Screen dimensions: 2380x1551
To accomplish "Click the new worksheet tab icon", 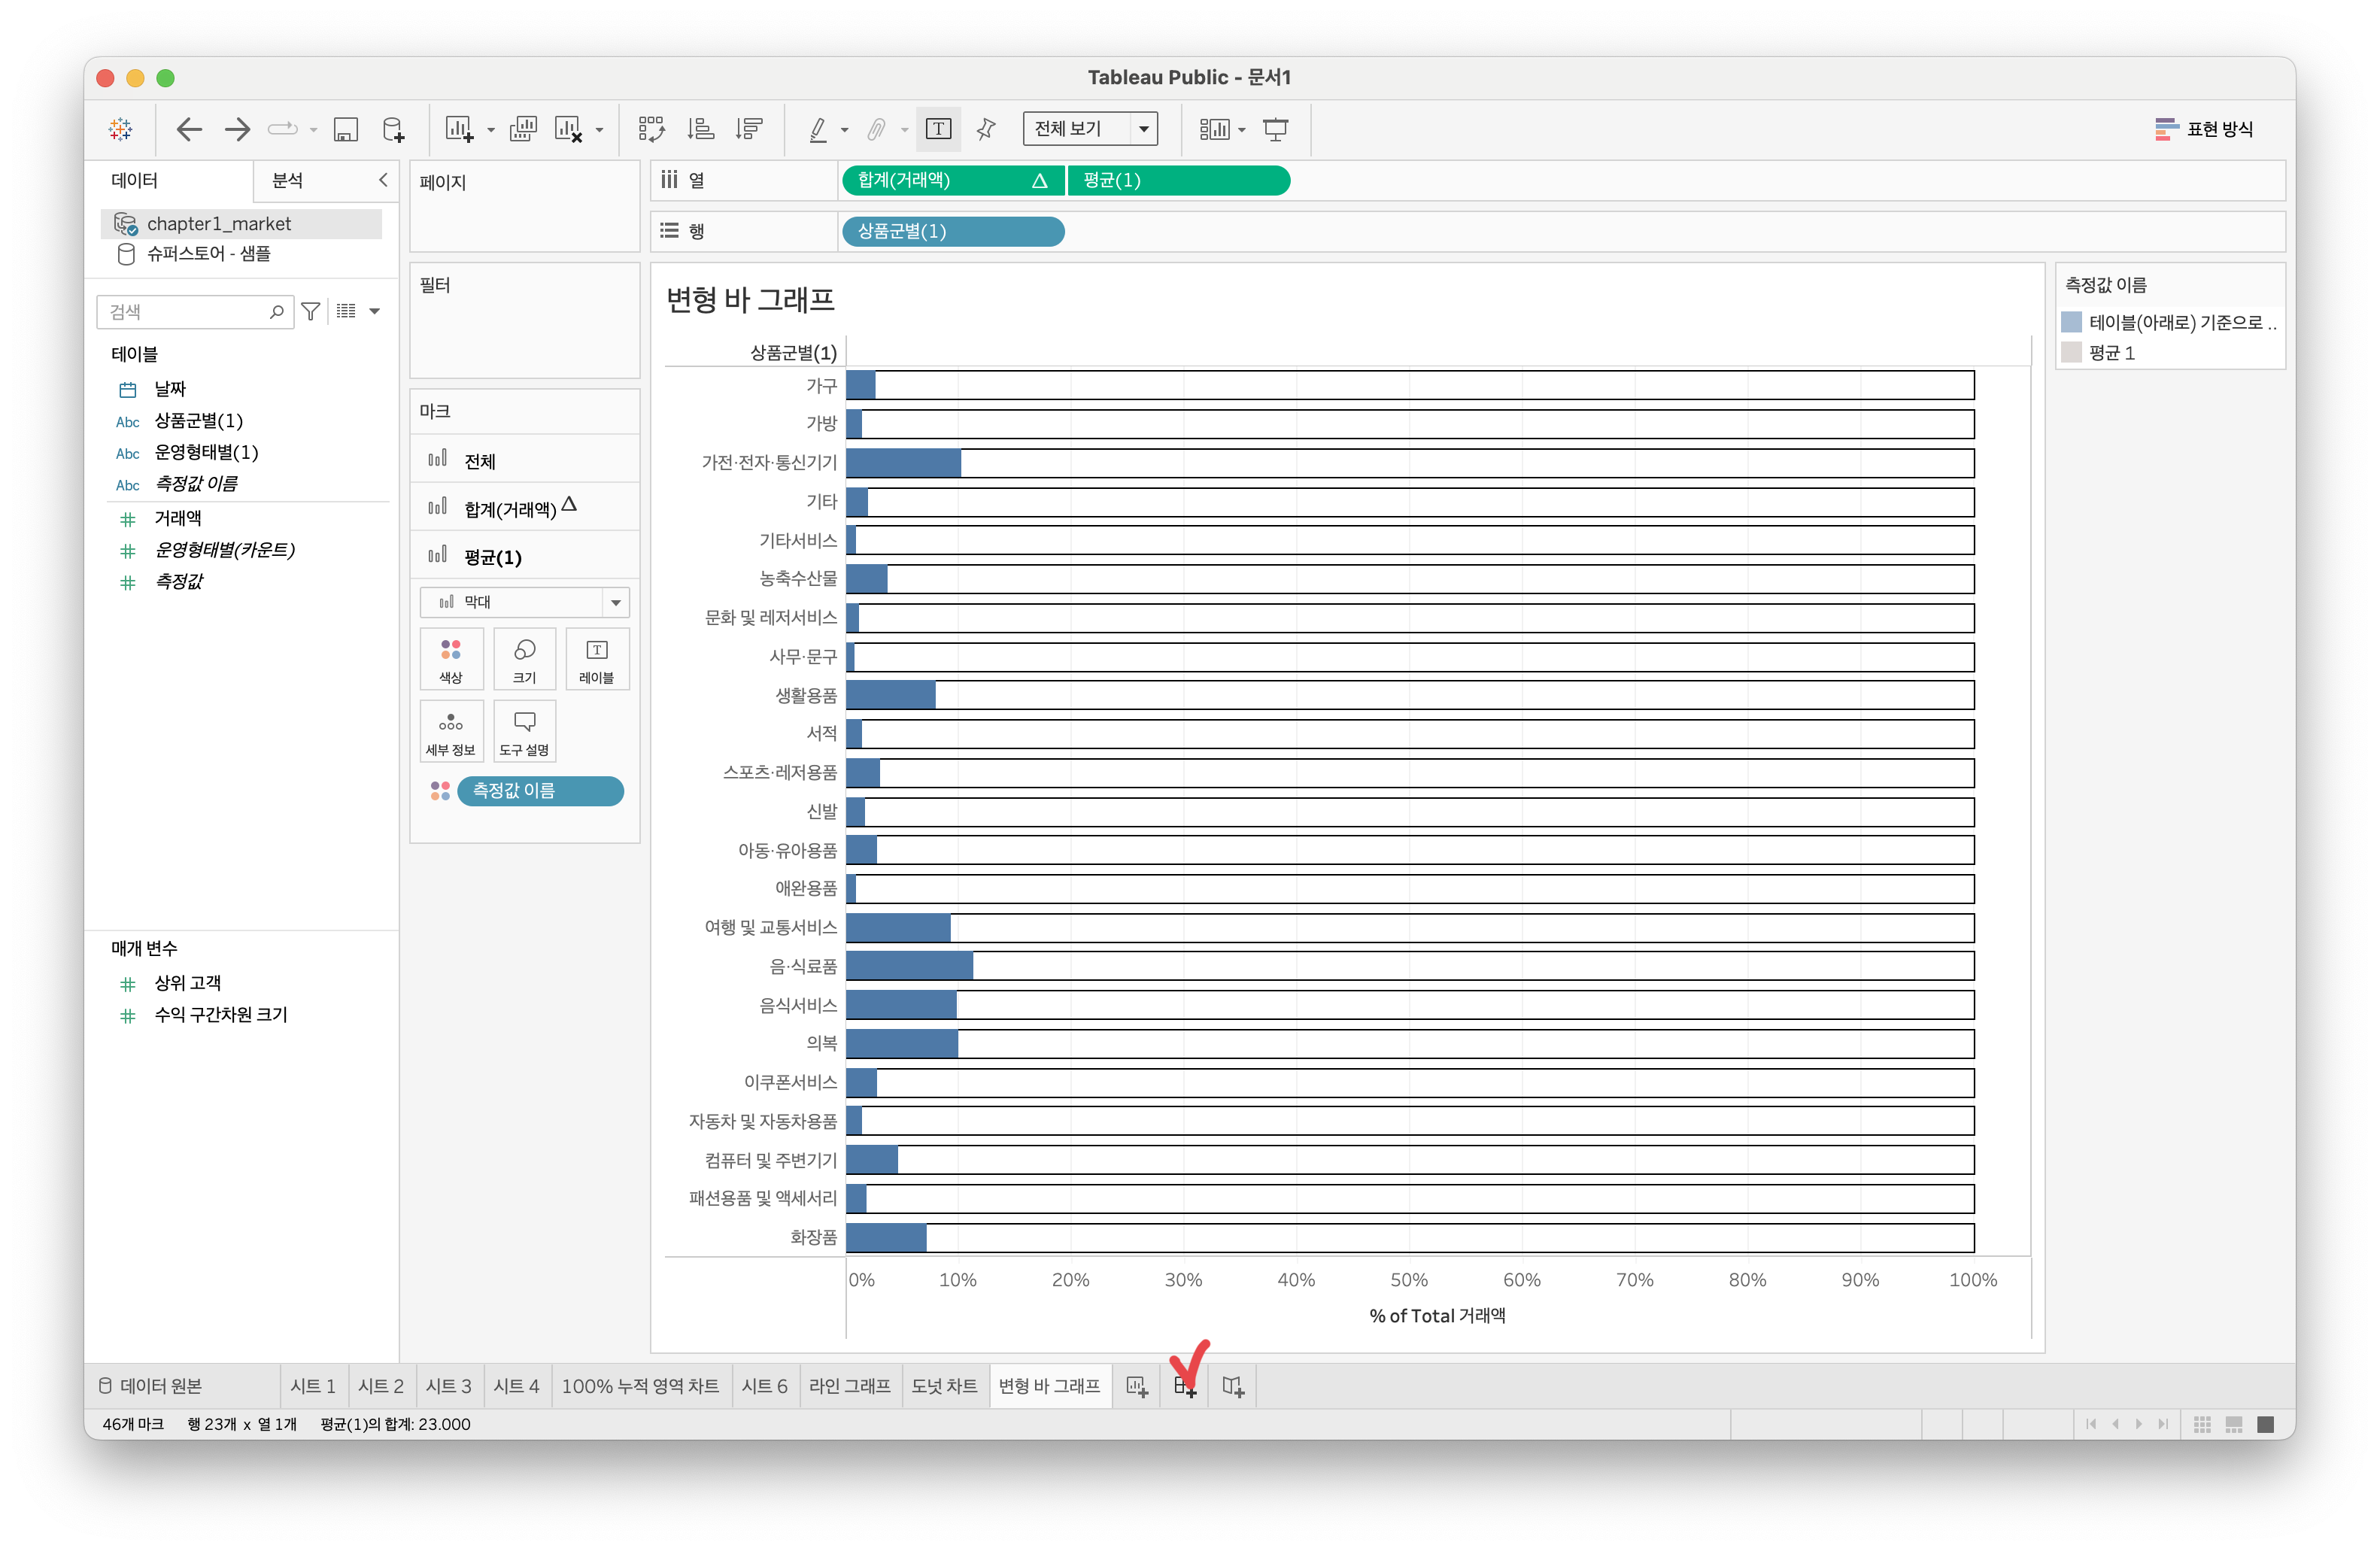I will [1137, 1387].
